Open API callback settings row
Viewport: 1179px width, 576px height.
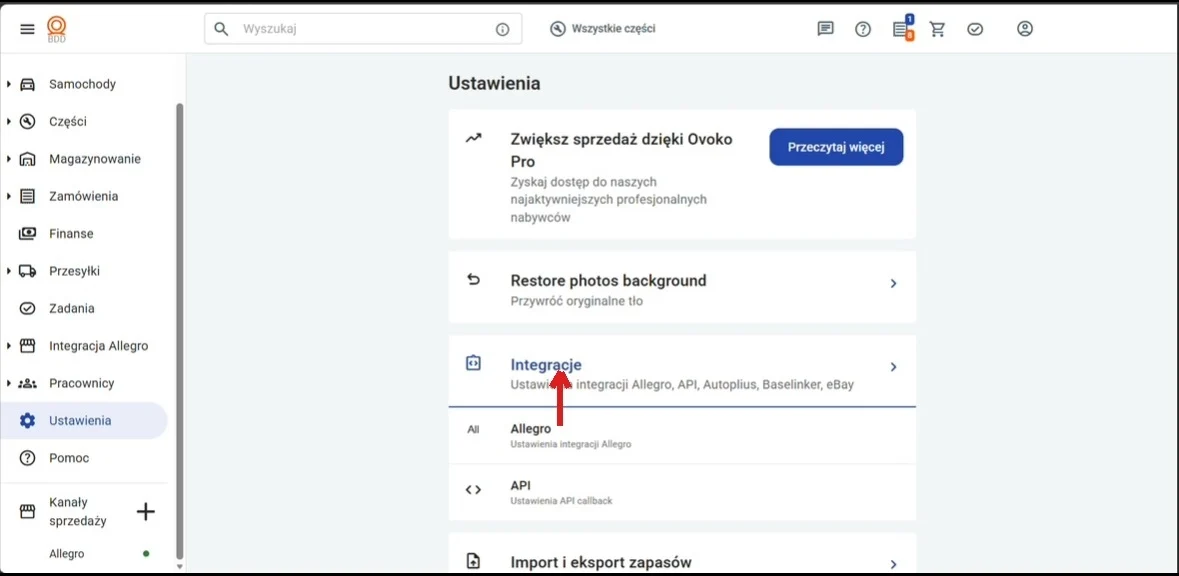(x=682, y=493)
